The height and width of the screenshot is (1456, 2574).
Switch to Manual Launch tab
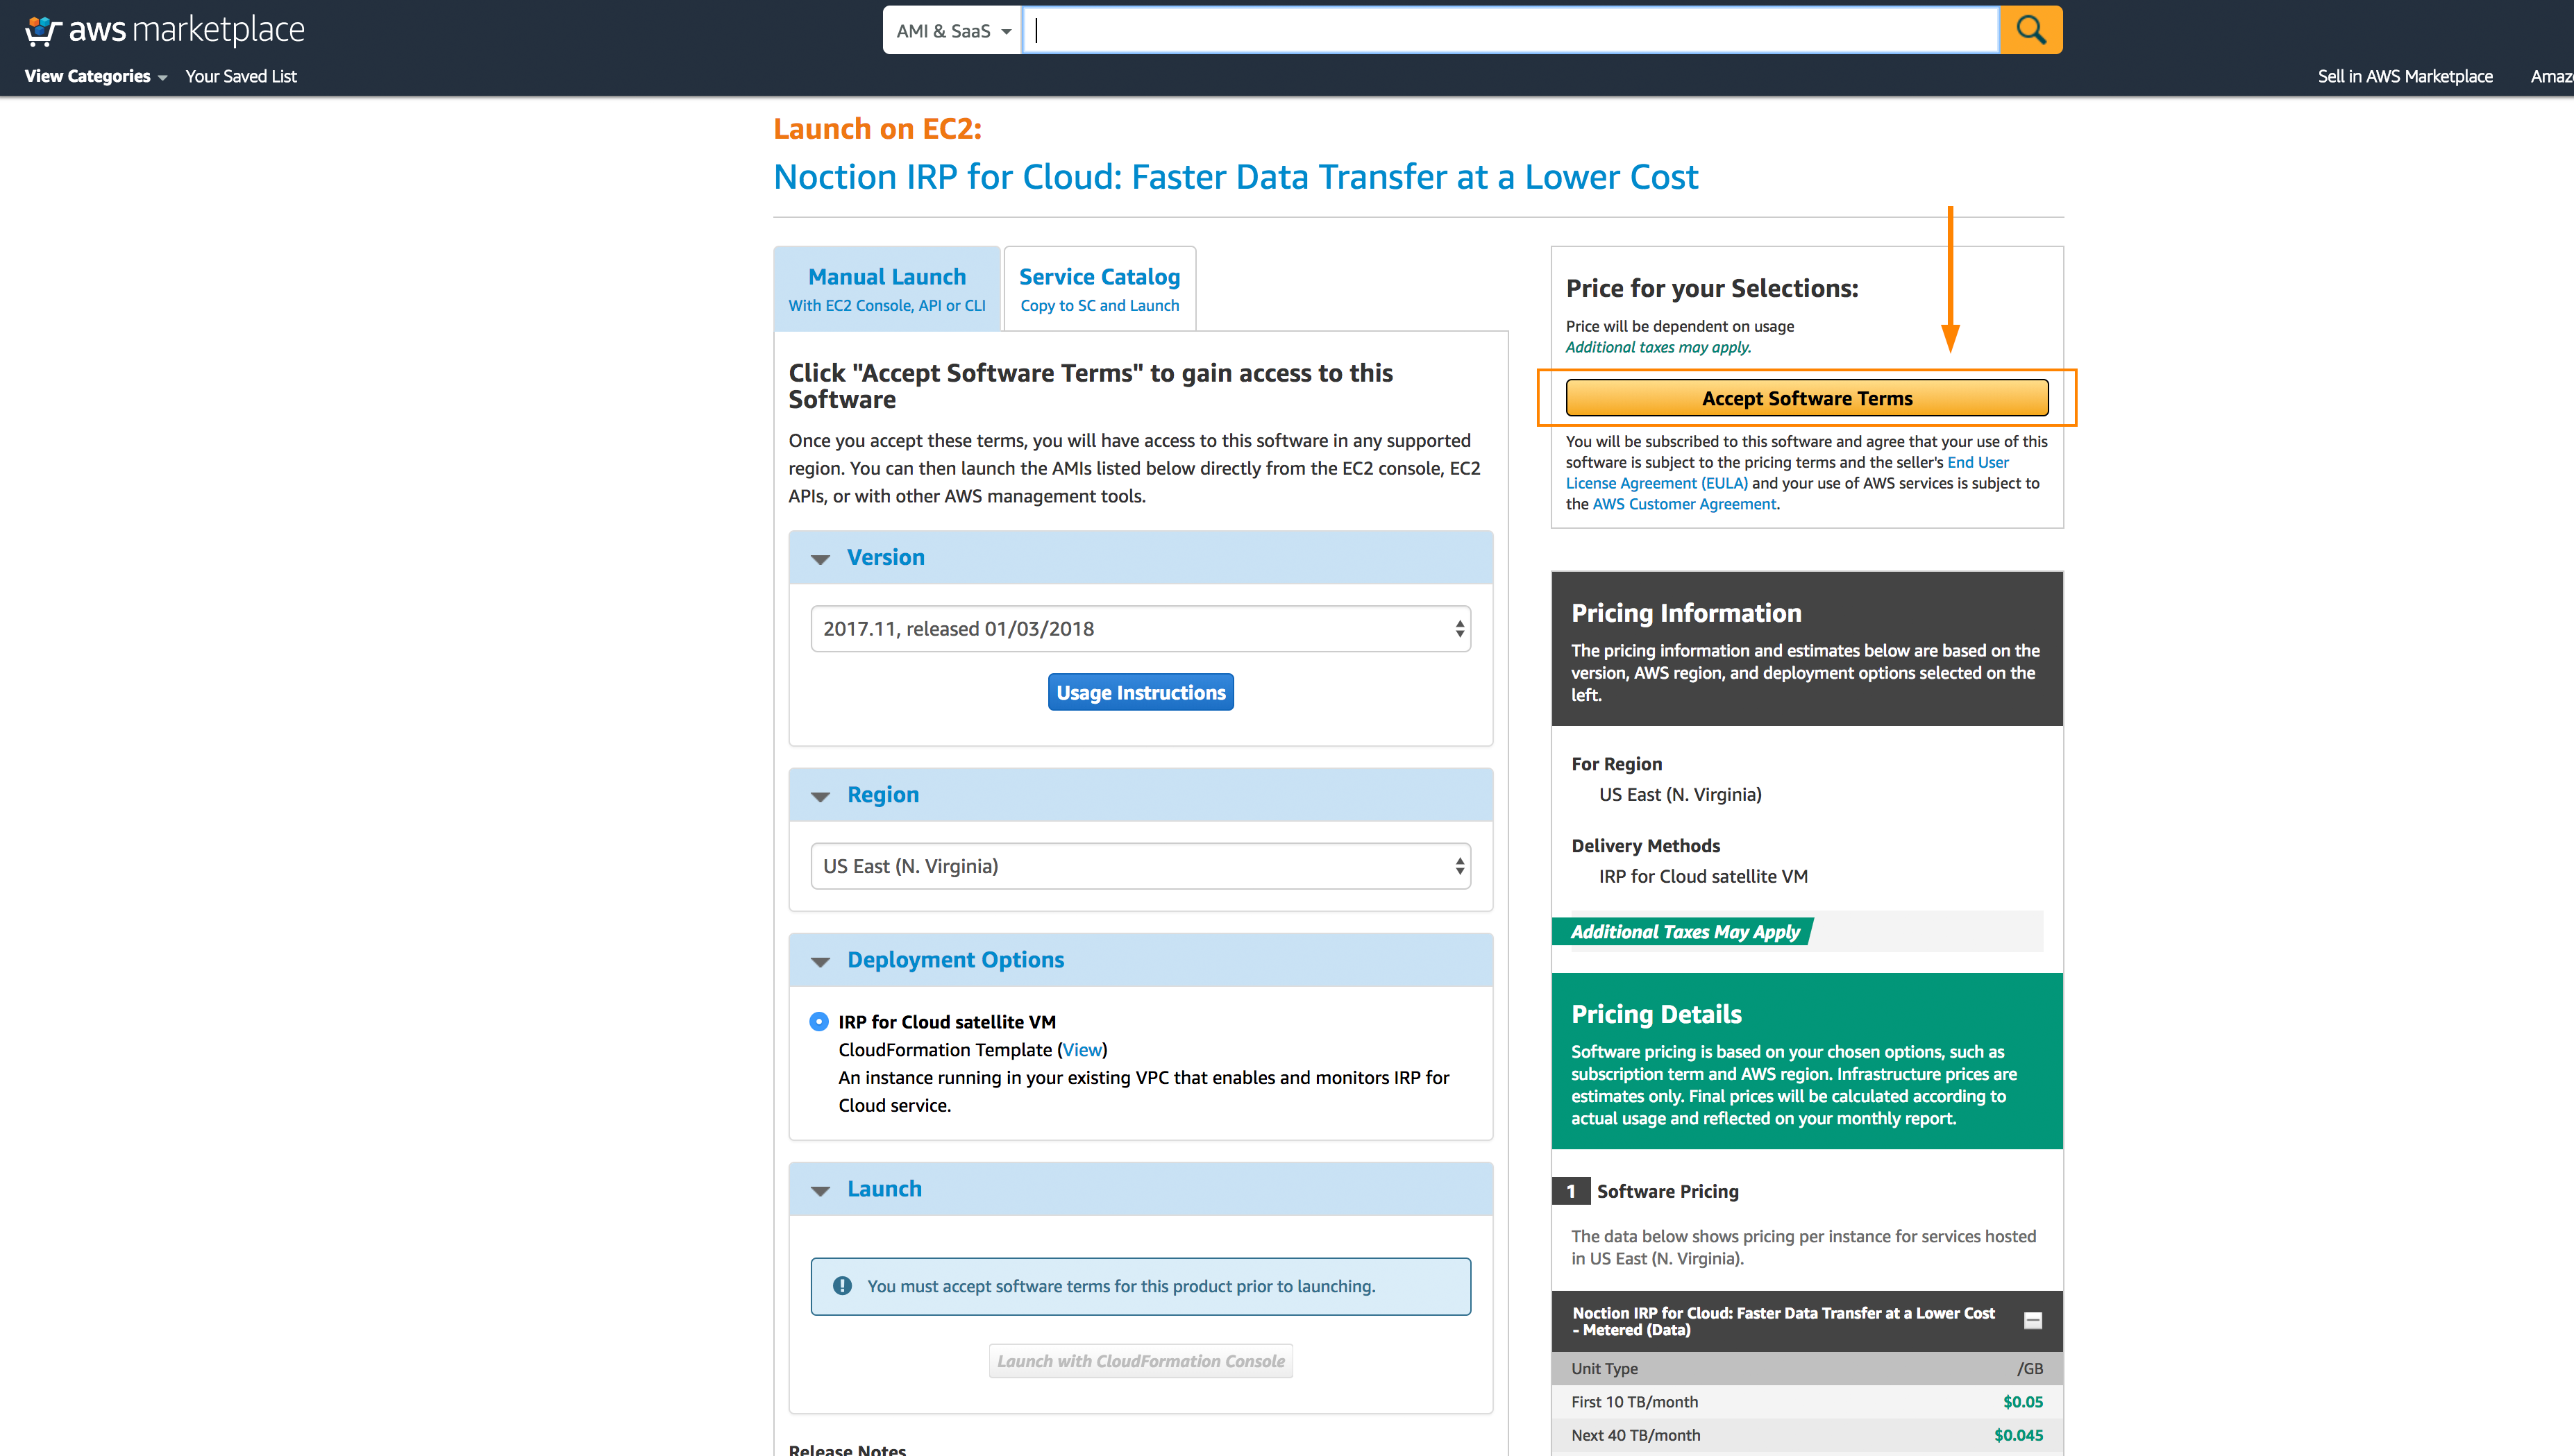point(887,288)
